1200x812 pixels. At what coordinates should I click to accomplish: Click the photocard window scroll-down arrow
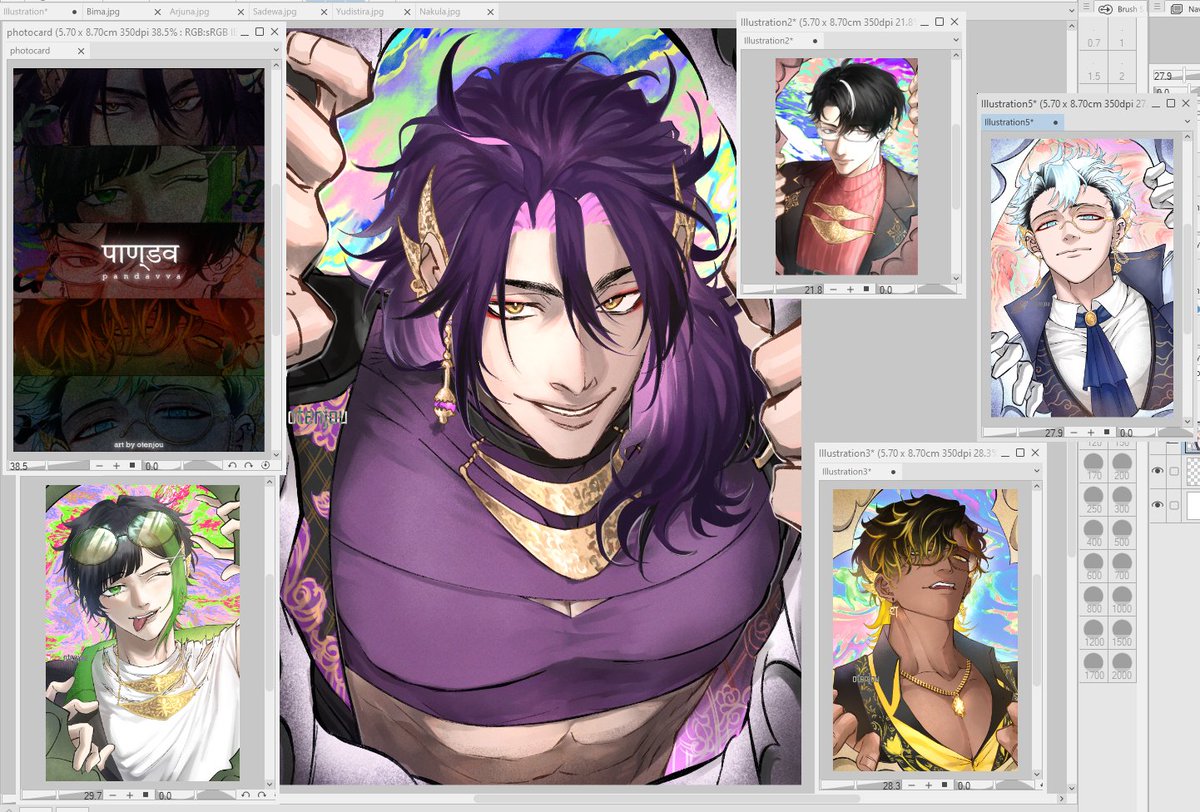[277, 453]
